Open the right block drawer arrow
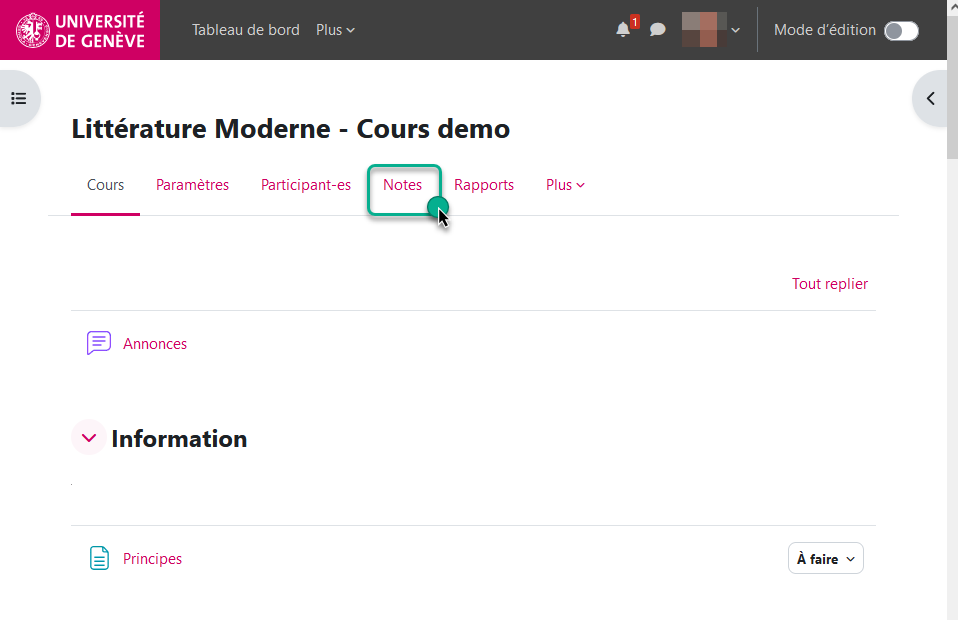Image resolution: width=958 pixels, height=620 pixels. [931, 98]
